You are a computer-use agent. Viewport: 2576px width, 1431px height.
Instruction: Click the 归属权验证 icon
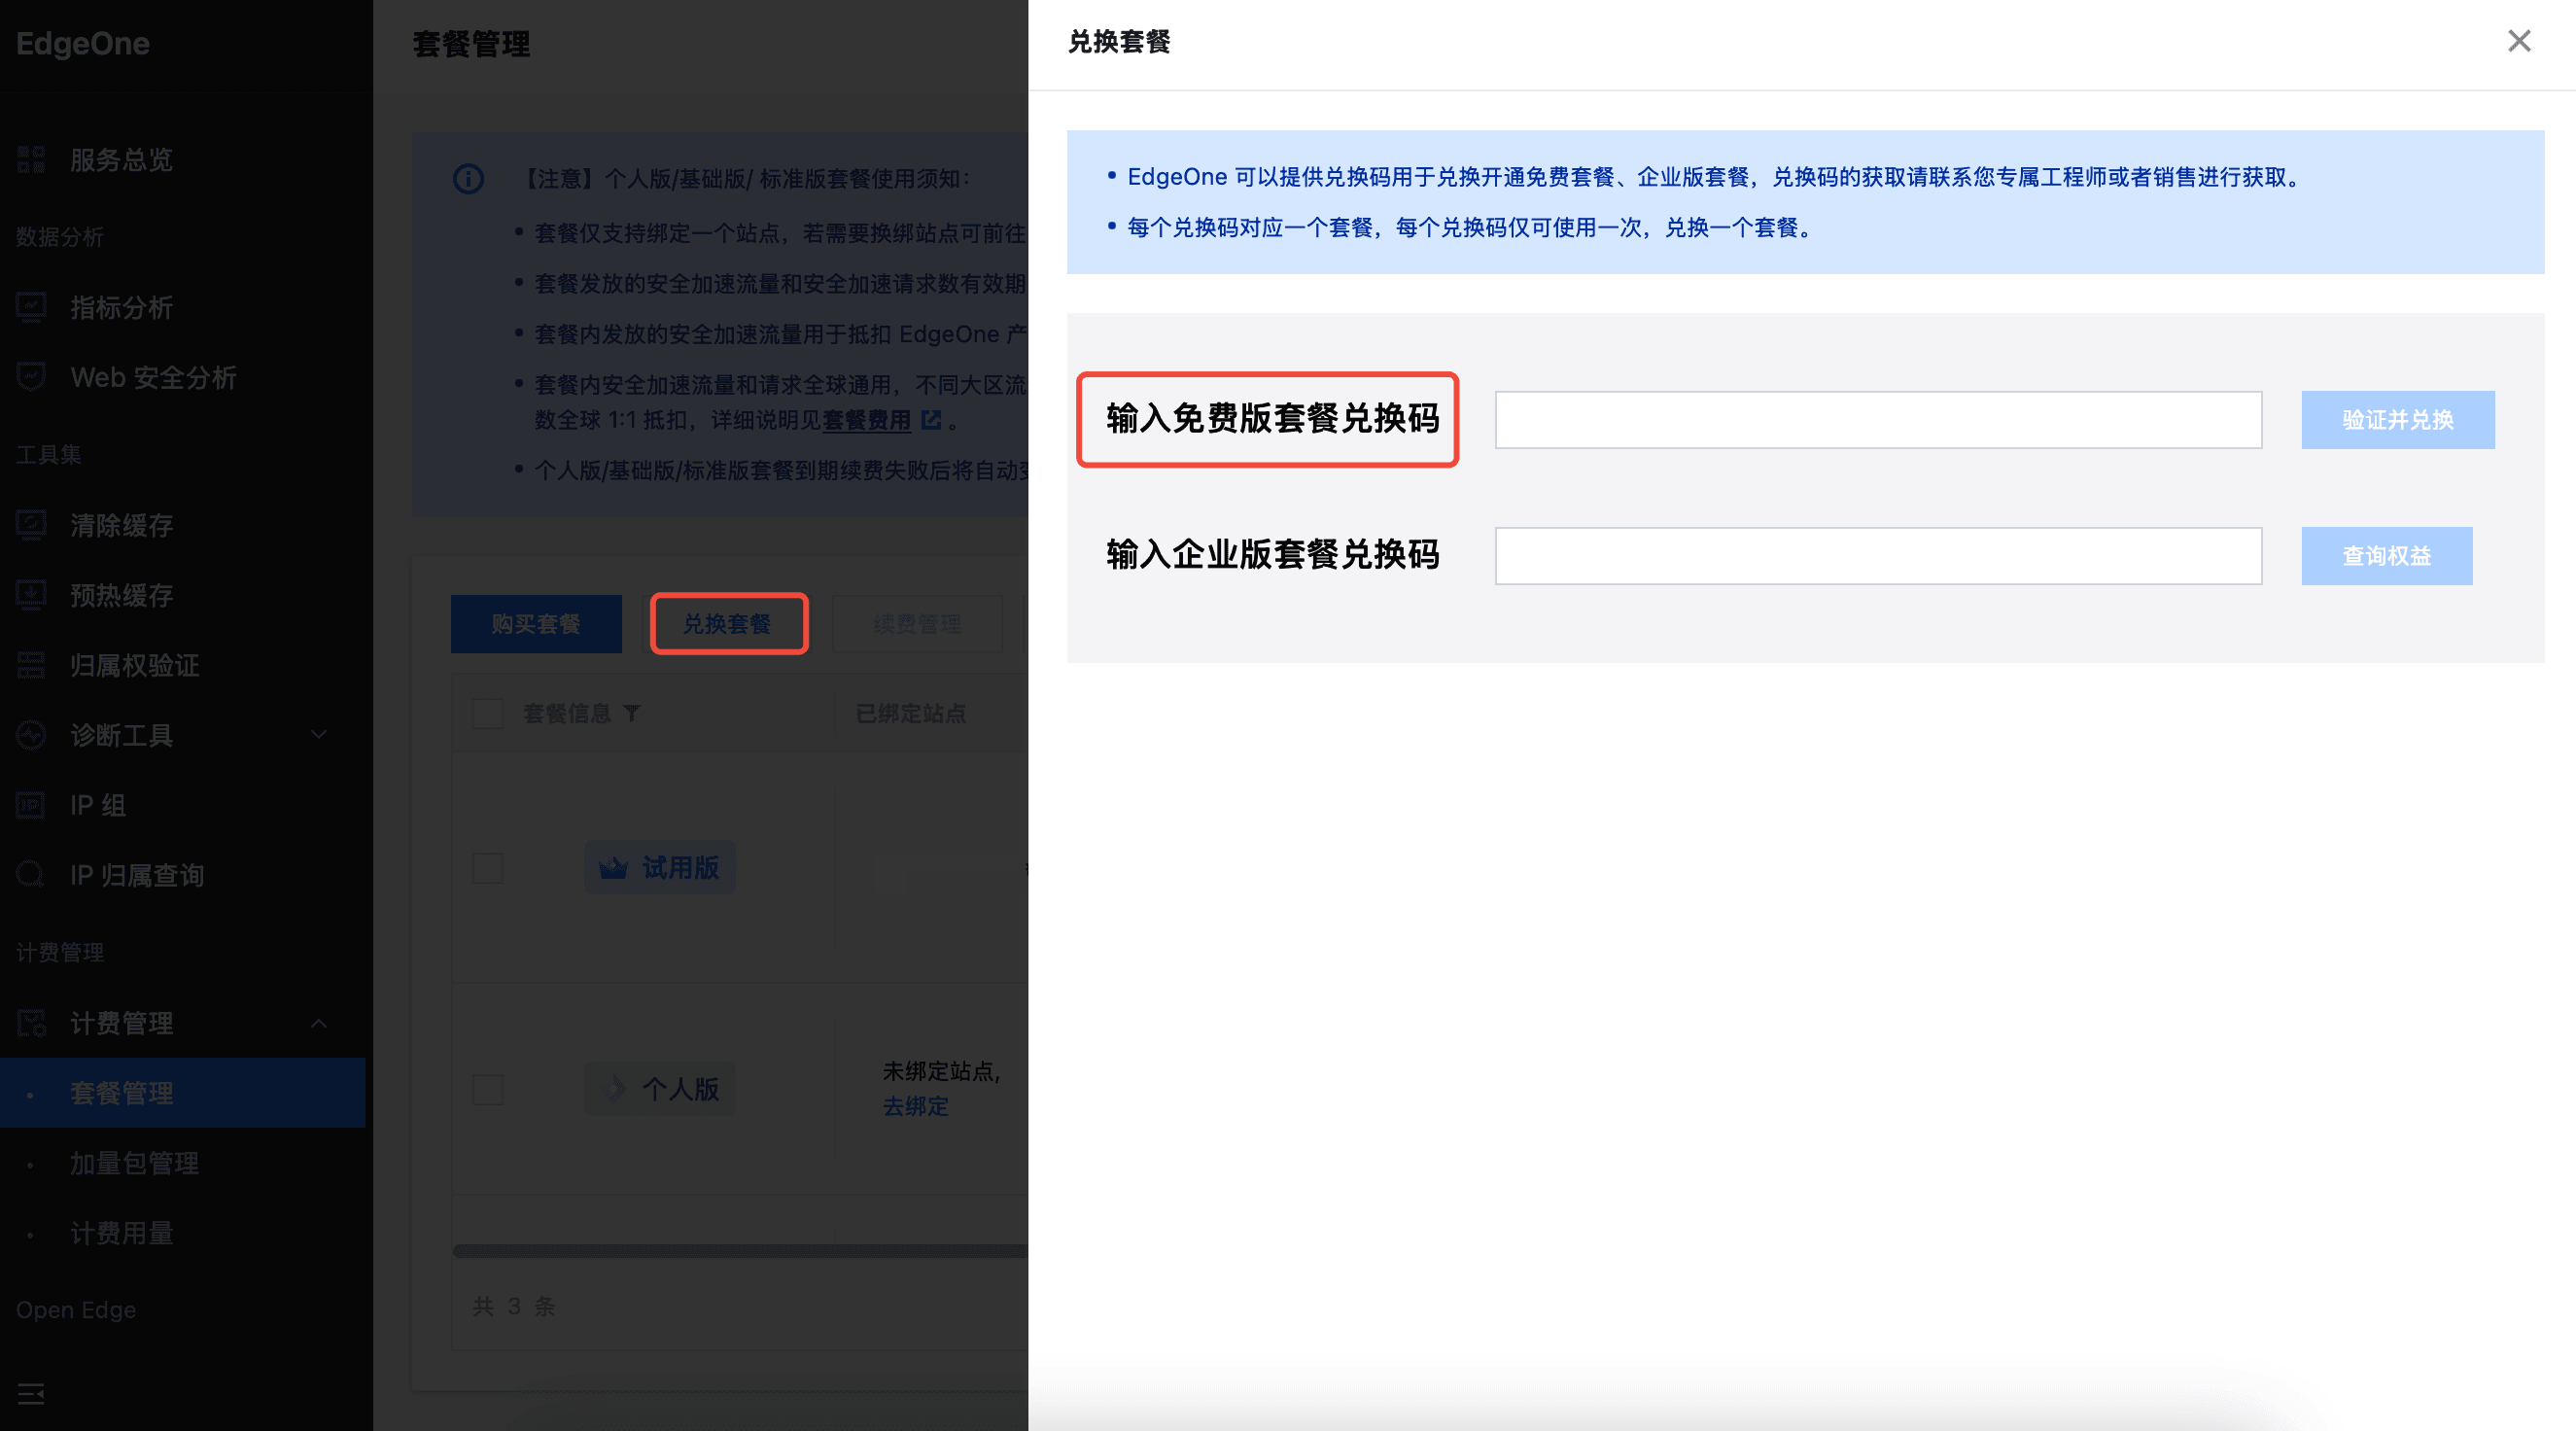coord(31,665)
